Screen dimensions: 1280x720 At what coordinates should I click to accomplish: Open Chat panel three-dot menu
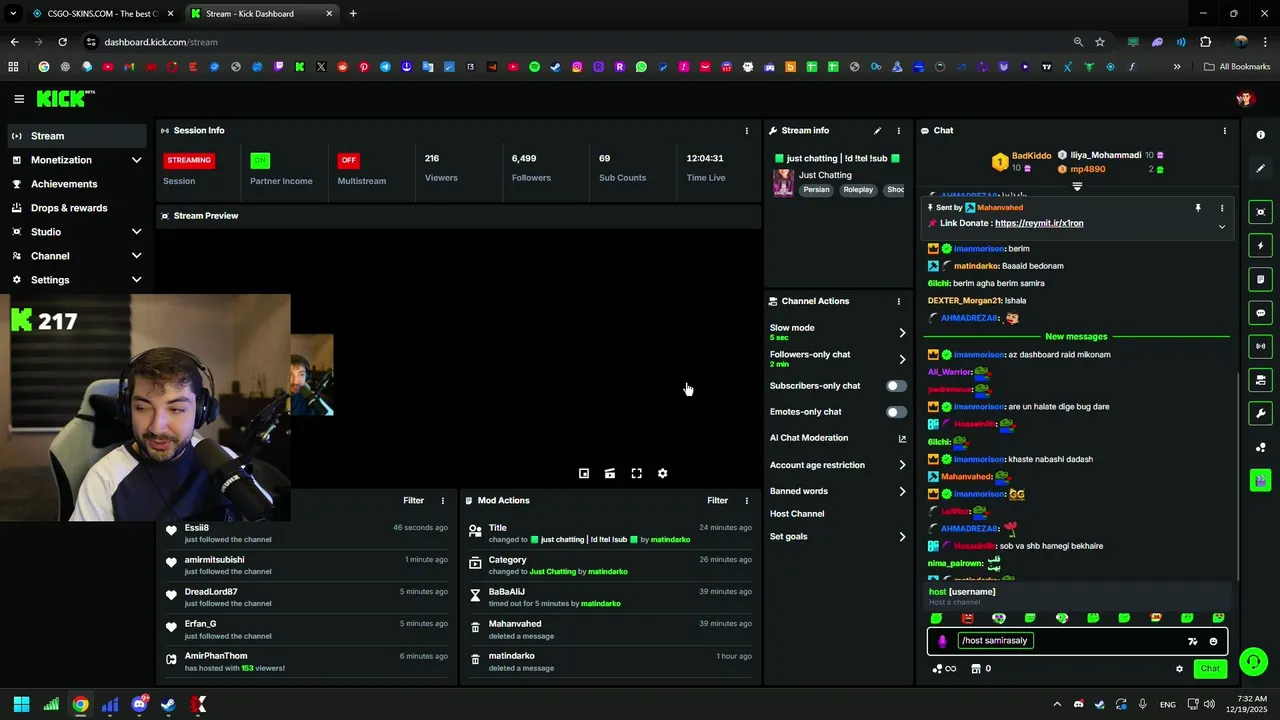[1225, 131]
